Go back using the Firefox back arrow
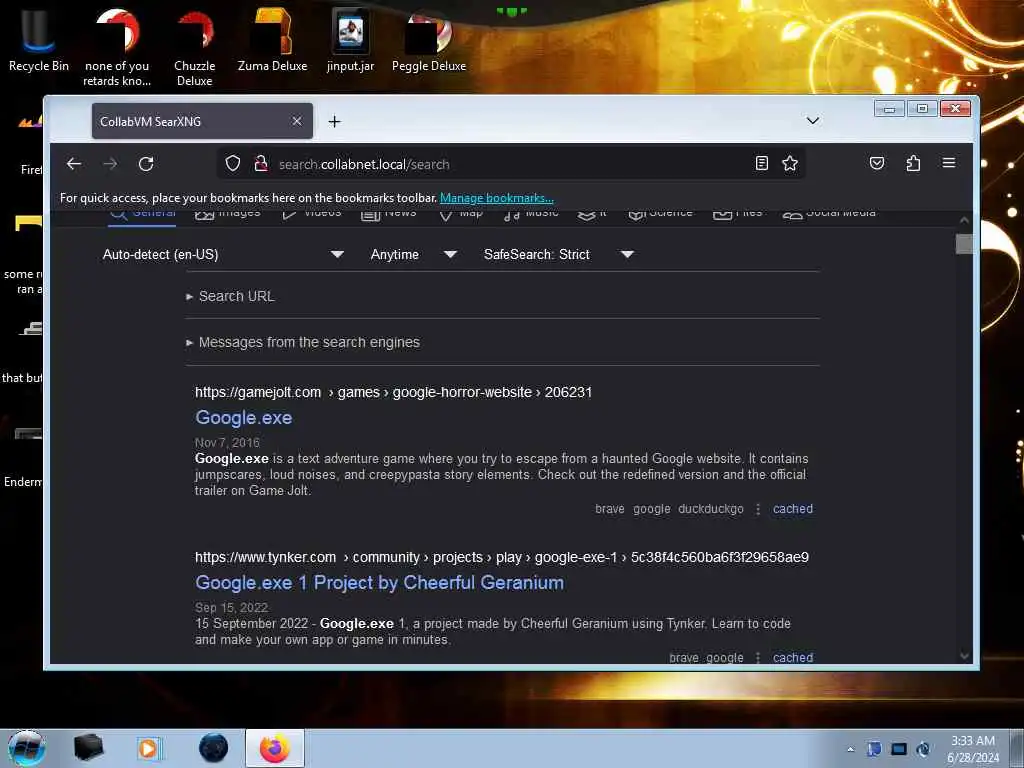 (74, 164)
